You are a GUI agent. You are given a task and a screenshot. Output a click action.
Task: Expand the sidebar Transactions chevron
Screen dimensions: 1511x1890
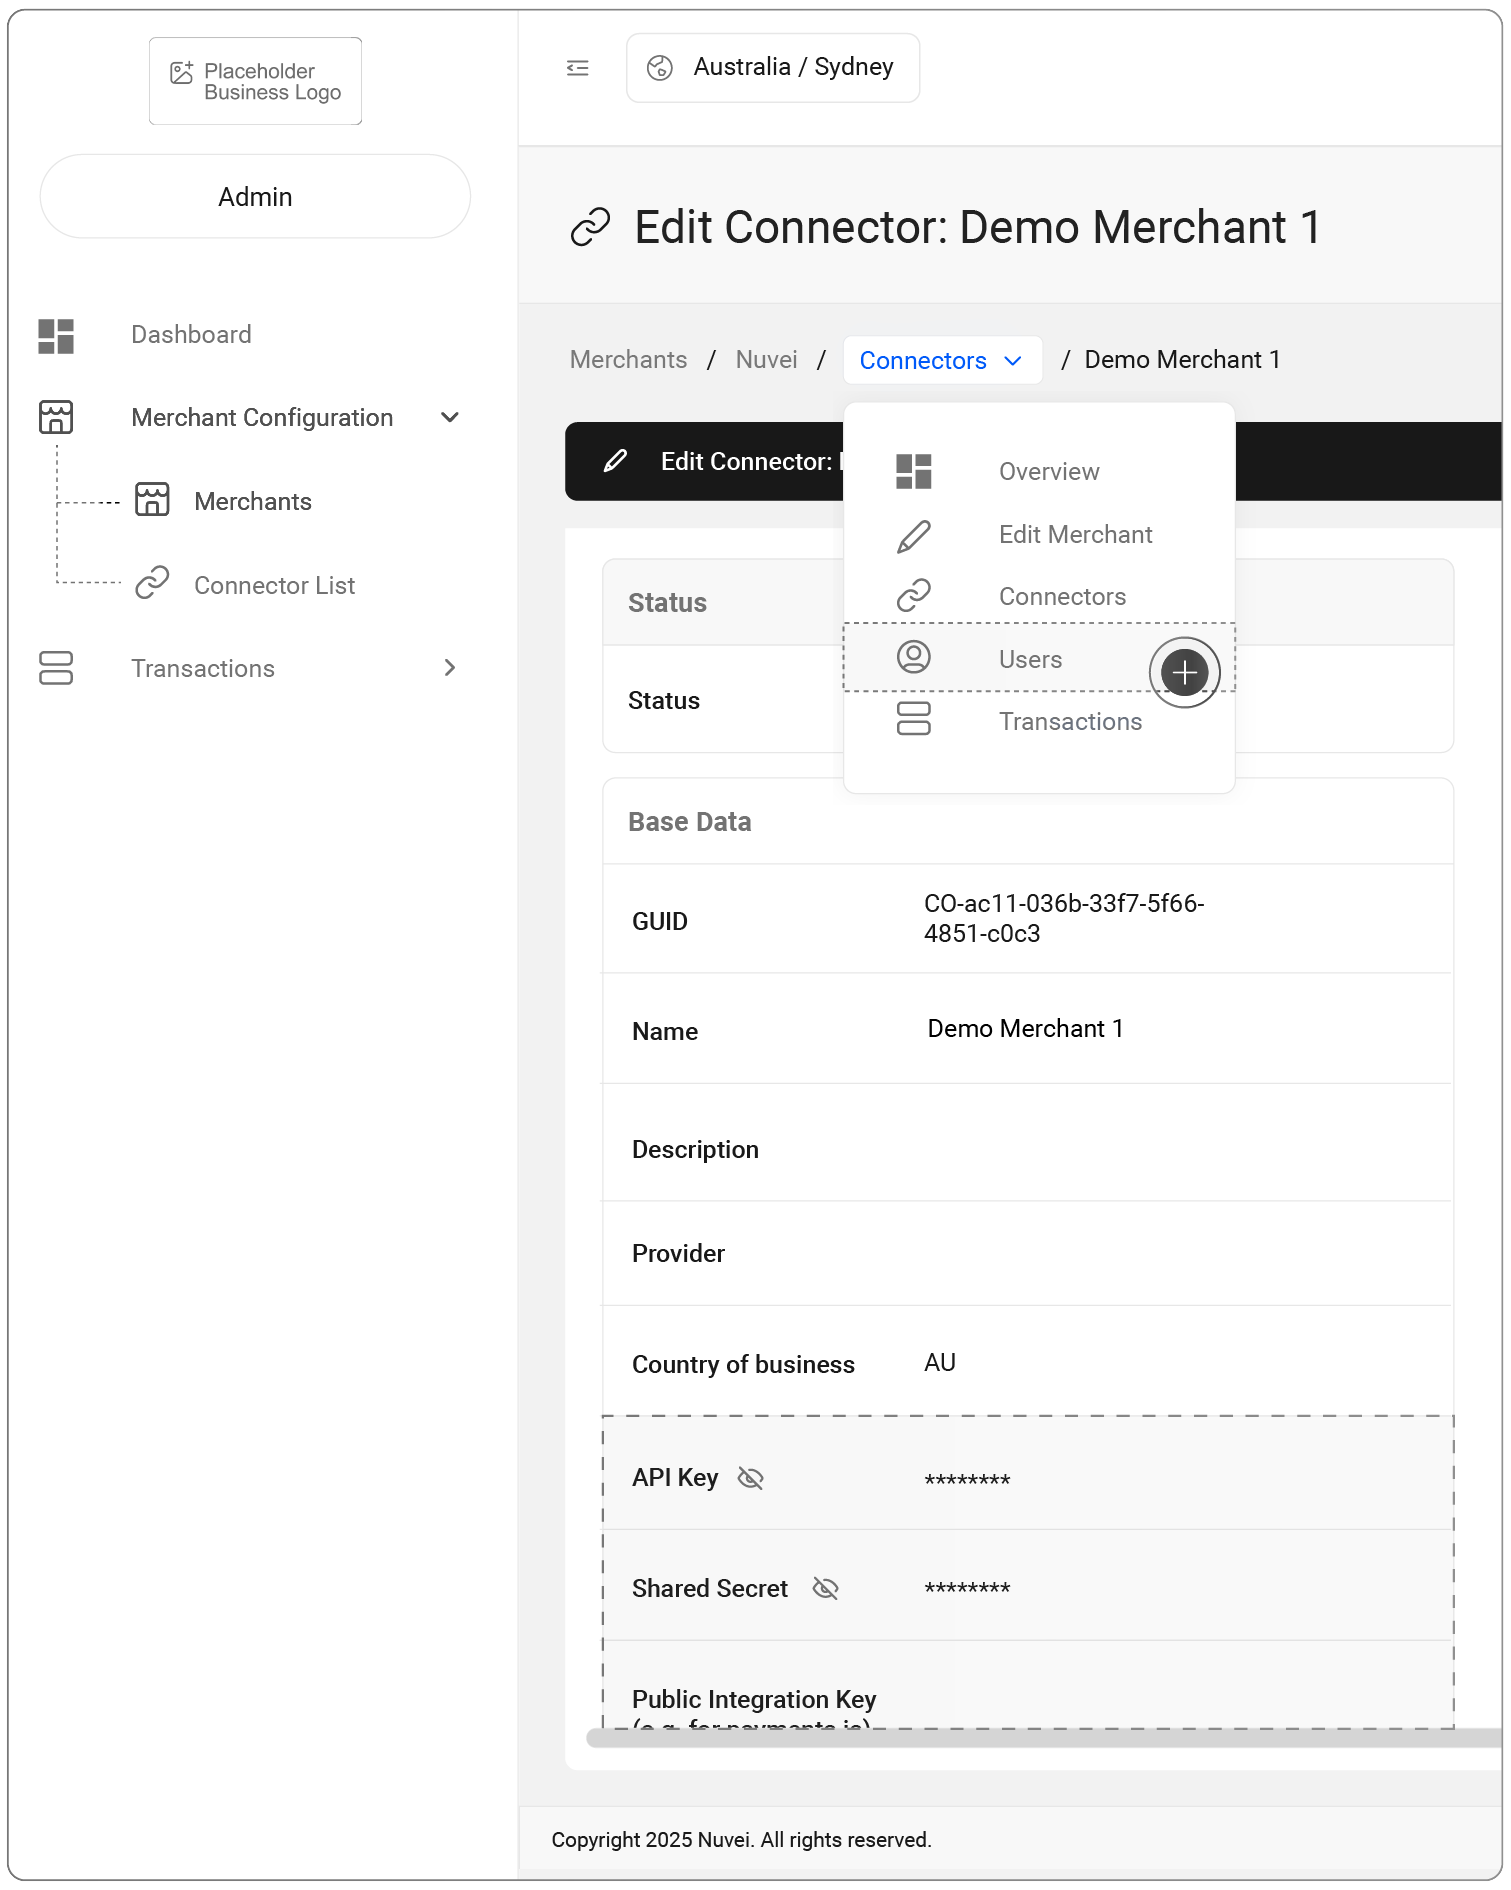[450, 668]
